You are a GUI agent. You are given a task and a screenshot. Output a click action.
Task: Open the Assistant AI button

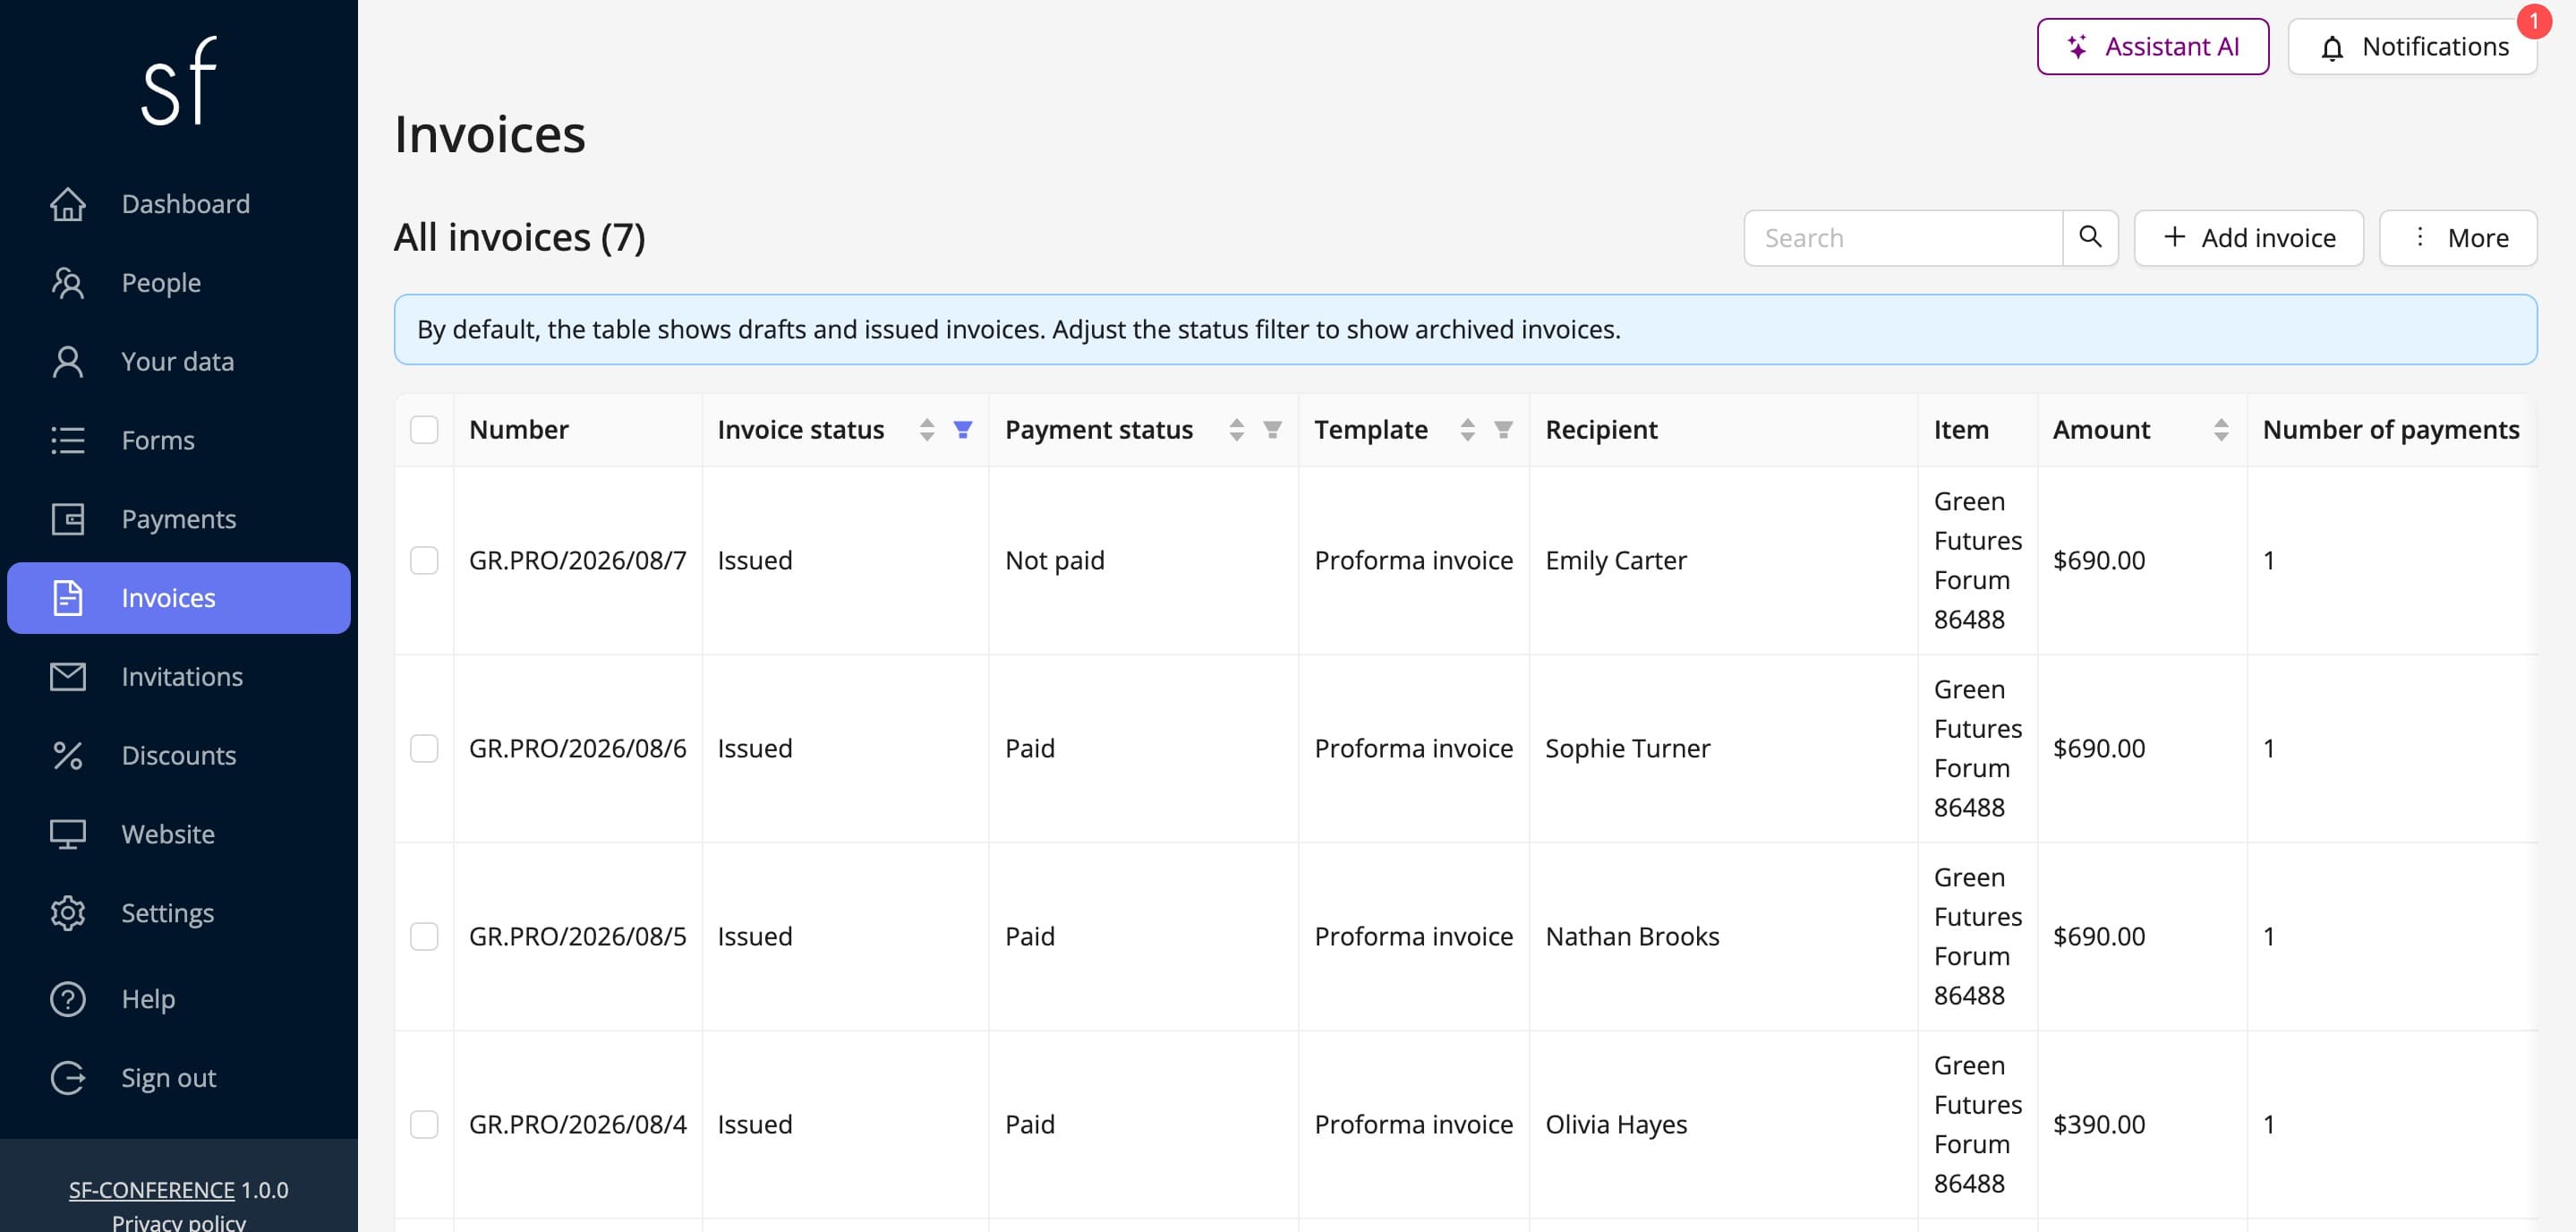(2153, 46)
